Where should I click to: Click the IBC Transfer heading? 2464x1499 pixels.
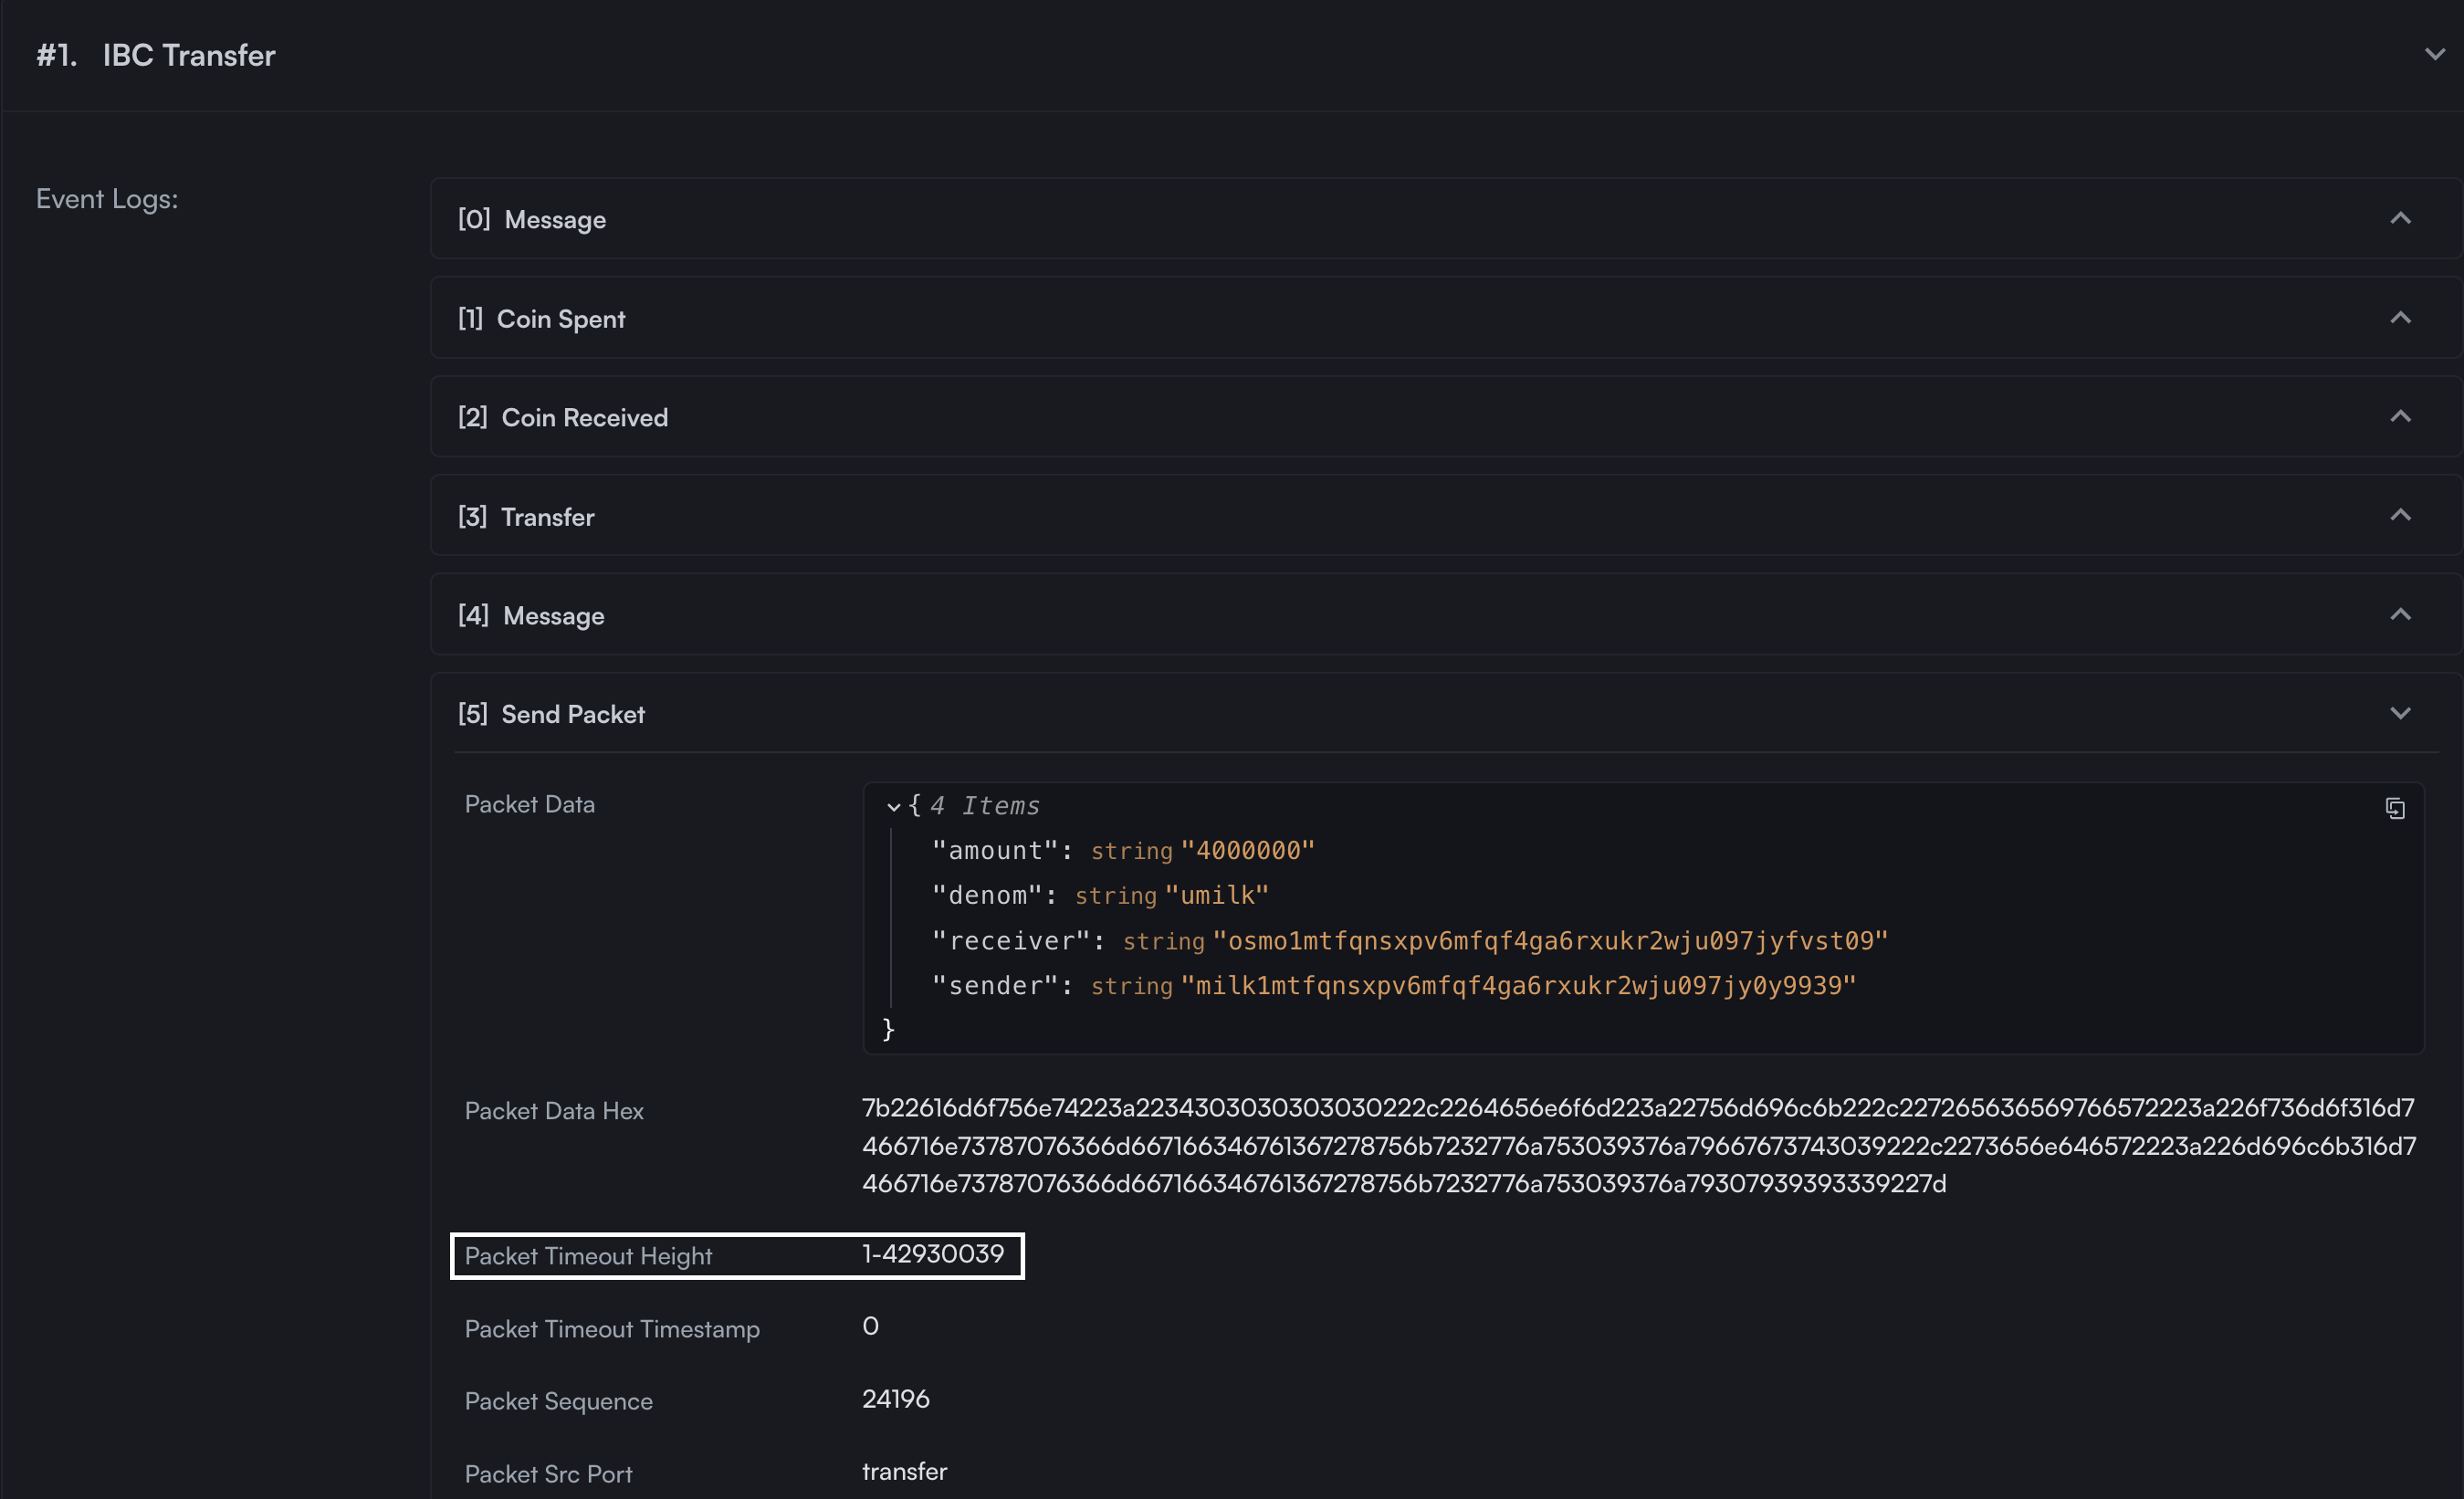pos(188,55)
